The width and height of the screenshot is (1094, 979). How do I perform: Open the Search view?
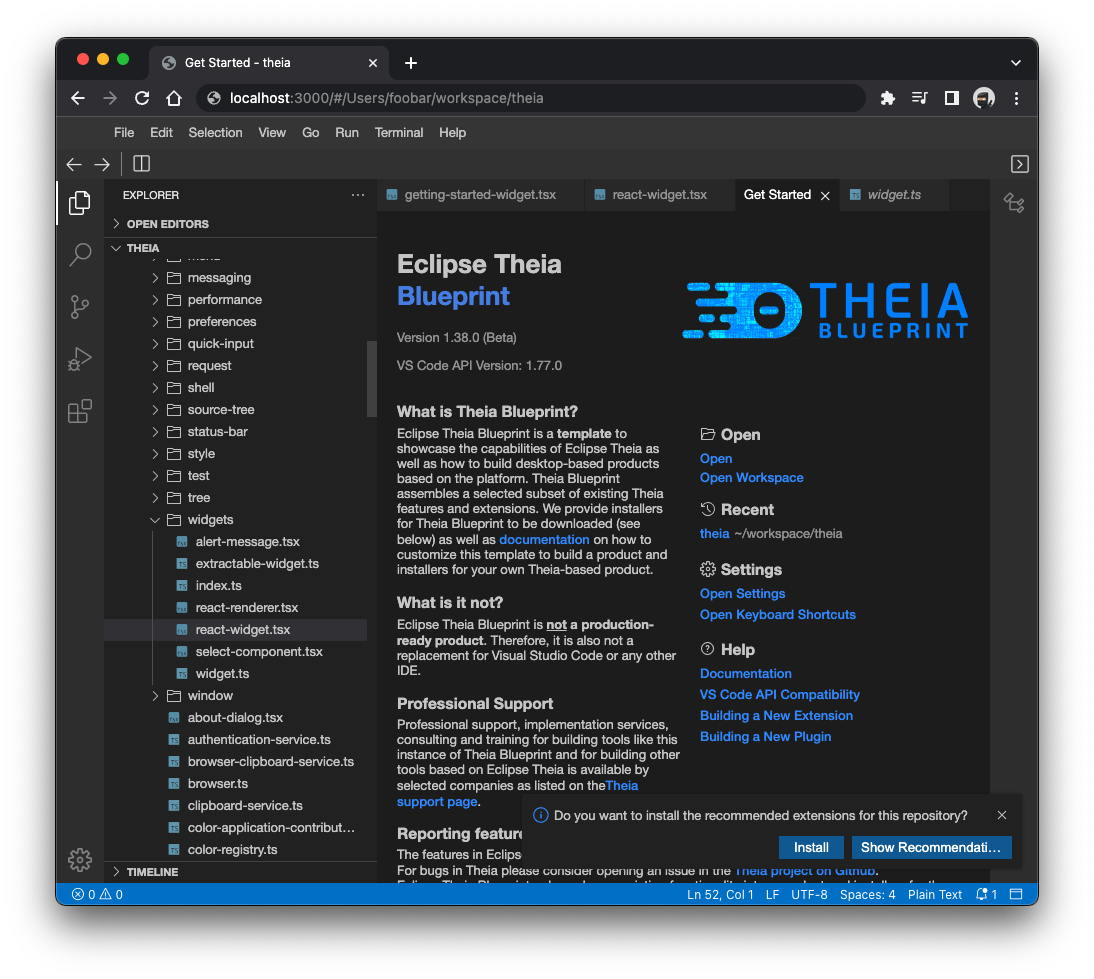coord(79,255)
